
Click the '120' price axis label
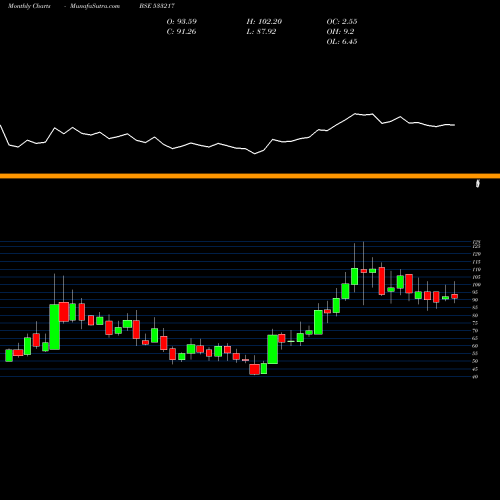click(476, 254)
